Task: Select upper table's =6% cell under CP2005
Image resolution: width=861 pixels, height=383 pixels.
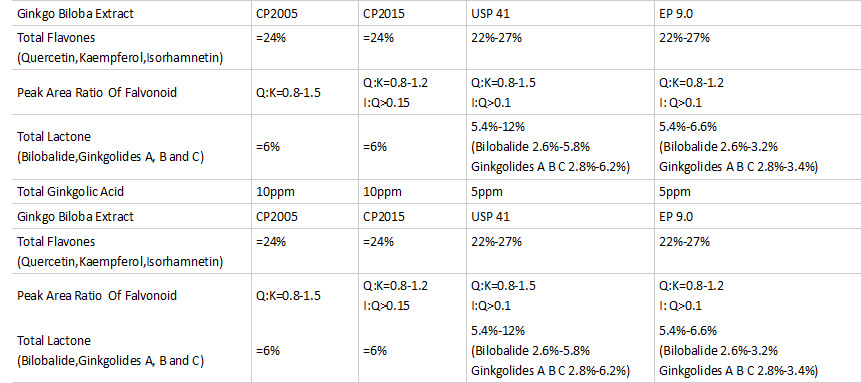Action: (269, 147)
